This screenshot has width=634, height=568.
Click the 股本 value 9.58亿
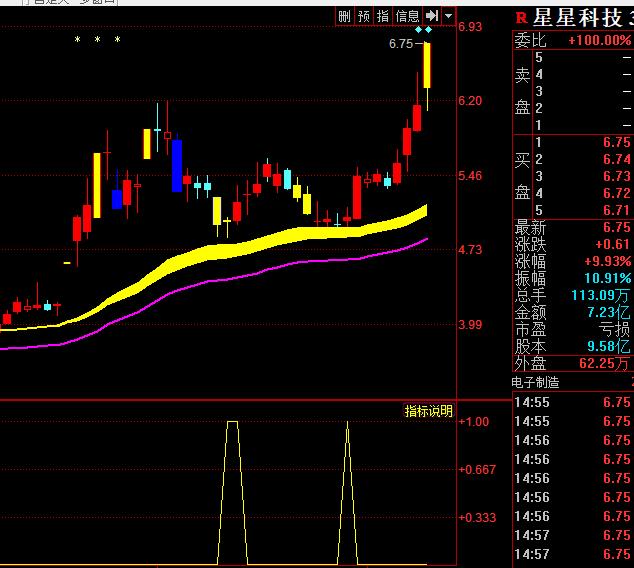609,346
